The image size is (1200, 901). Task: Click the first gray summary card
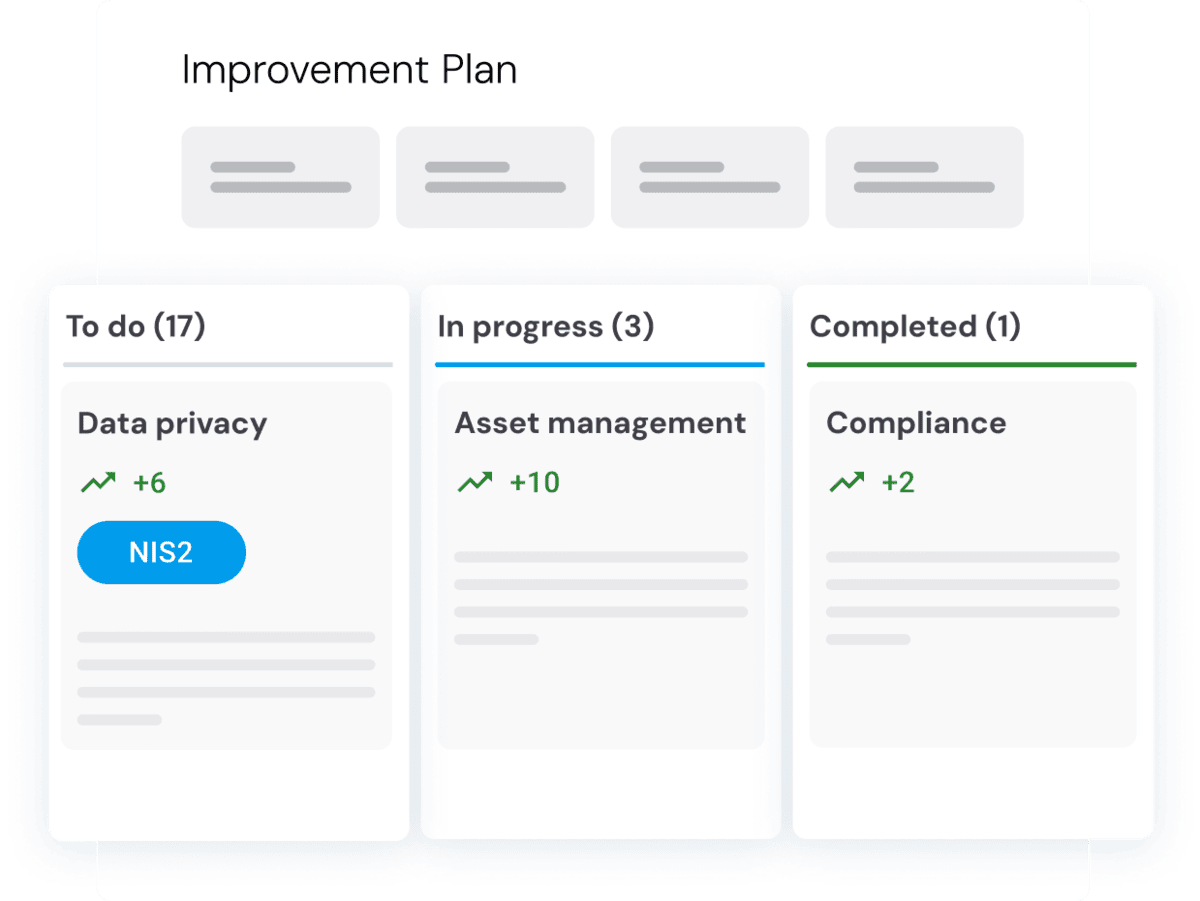280,177
